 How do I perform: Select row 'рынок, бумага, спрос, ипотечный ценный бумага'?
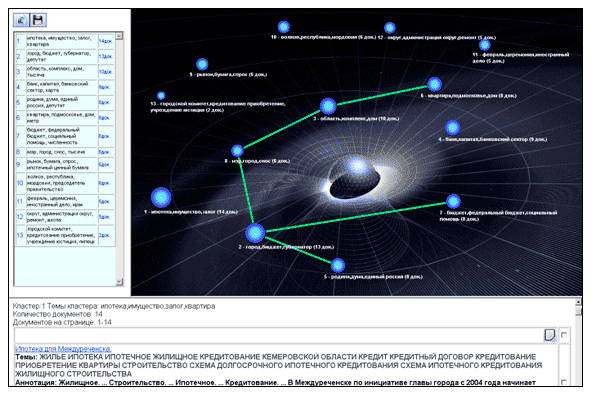tap(65, 164)
